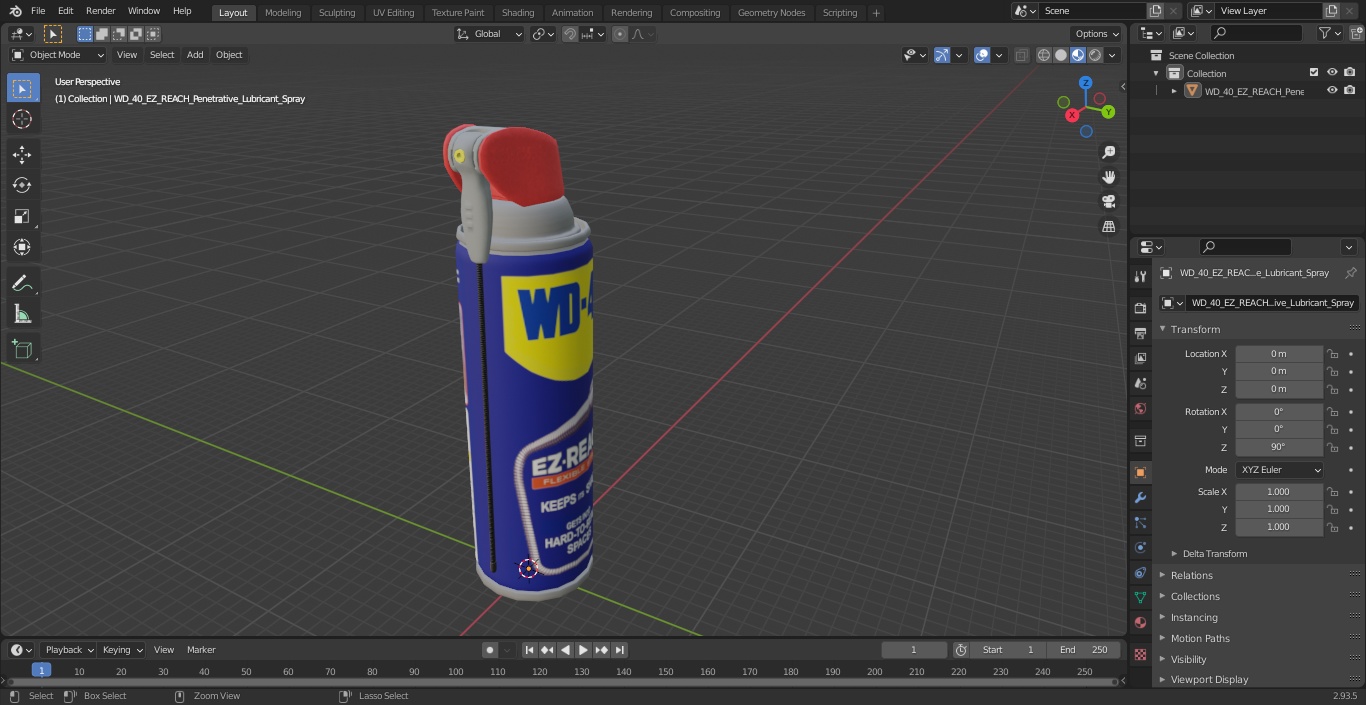This screenshot has height=705, width=1366.
Task: Open the Tool properties tab
Action: click(1140, 277)
